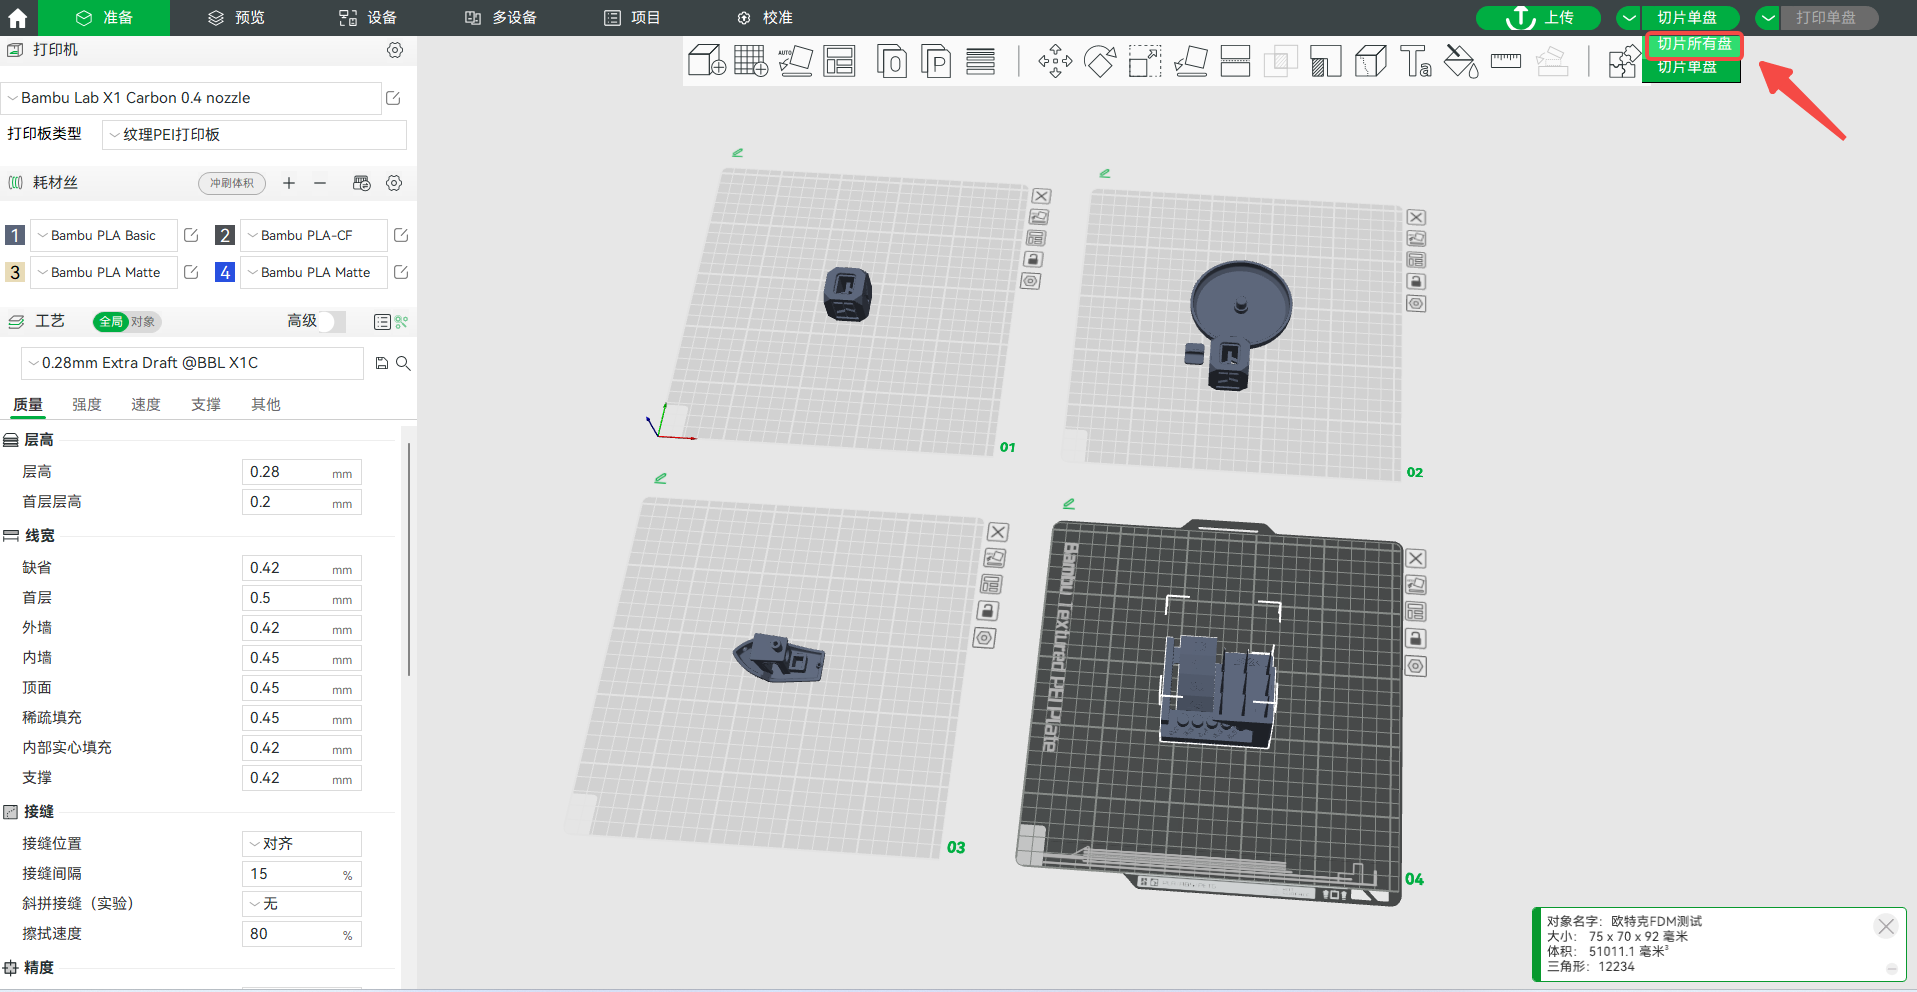Click the search process settings magnifier
The height and width of the screenshot is (992, 1917).
coord(403,363)
